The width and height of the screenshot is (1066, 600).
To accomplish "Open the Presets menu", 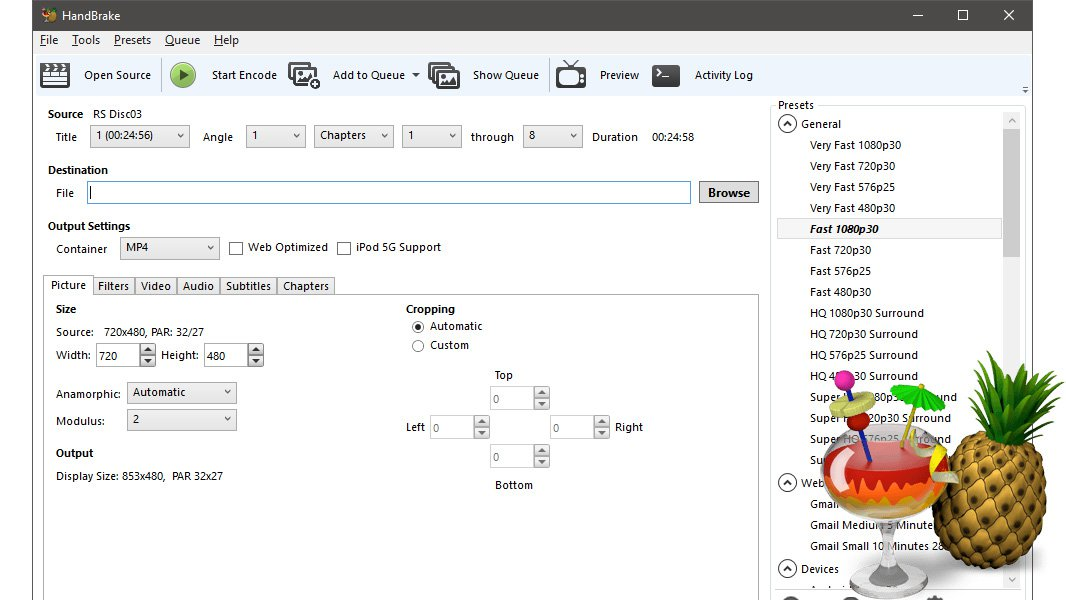I will tap(133, 40).
